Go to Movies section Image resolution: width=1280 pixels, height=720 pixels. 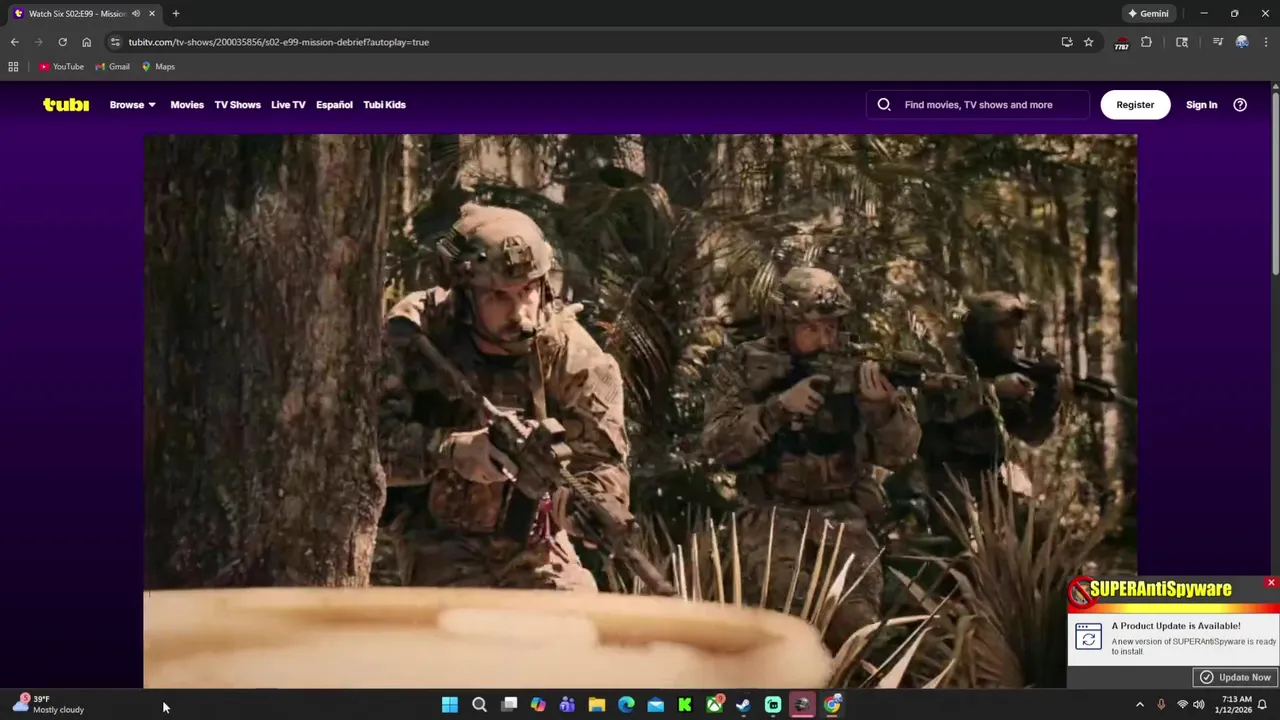tap(187, 104)
